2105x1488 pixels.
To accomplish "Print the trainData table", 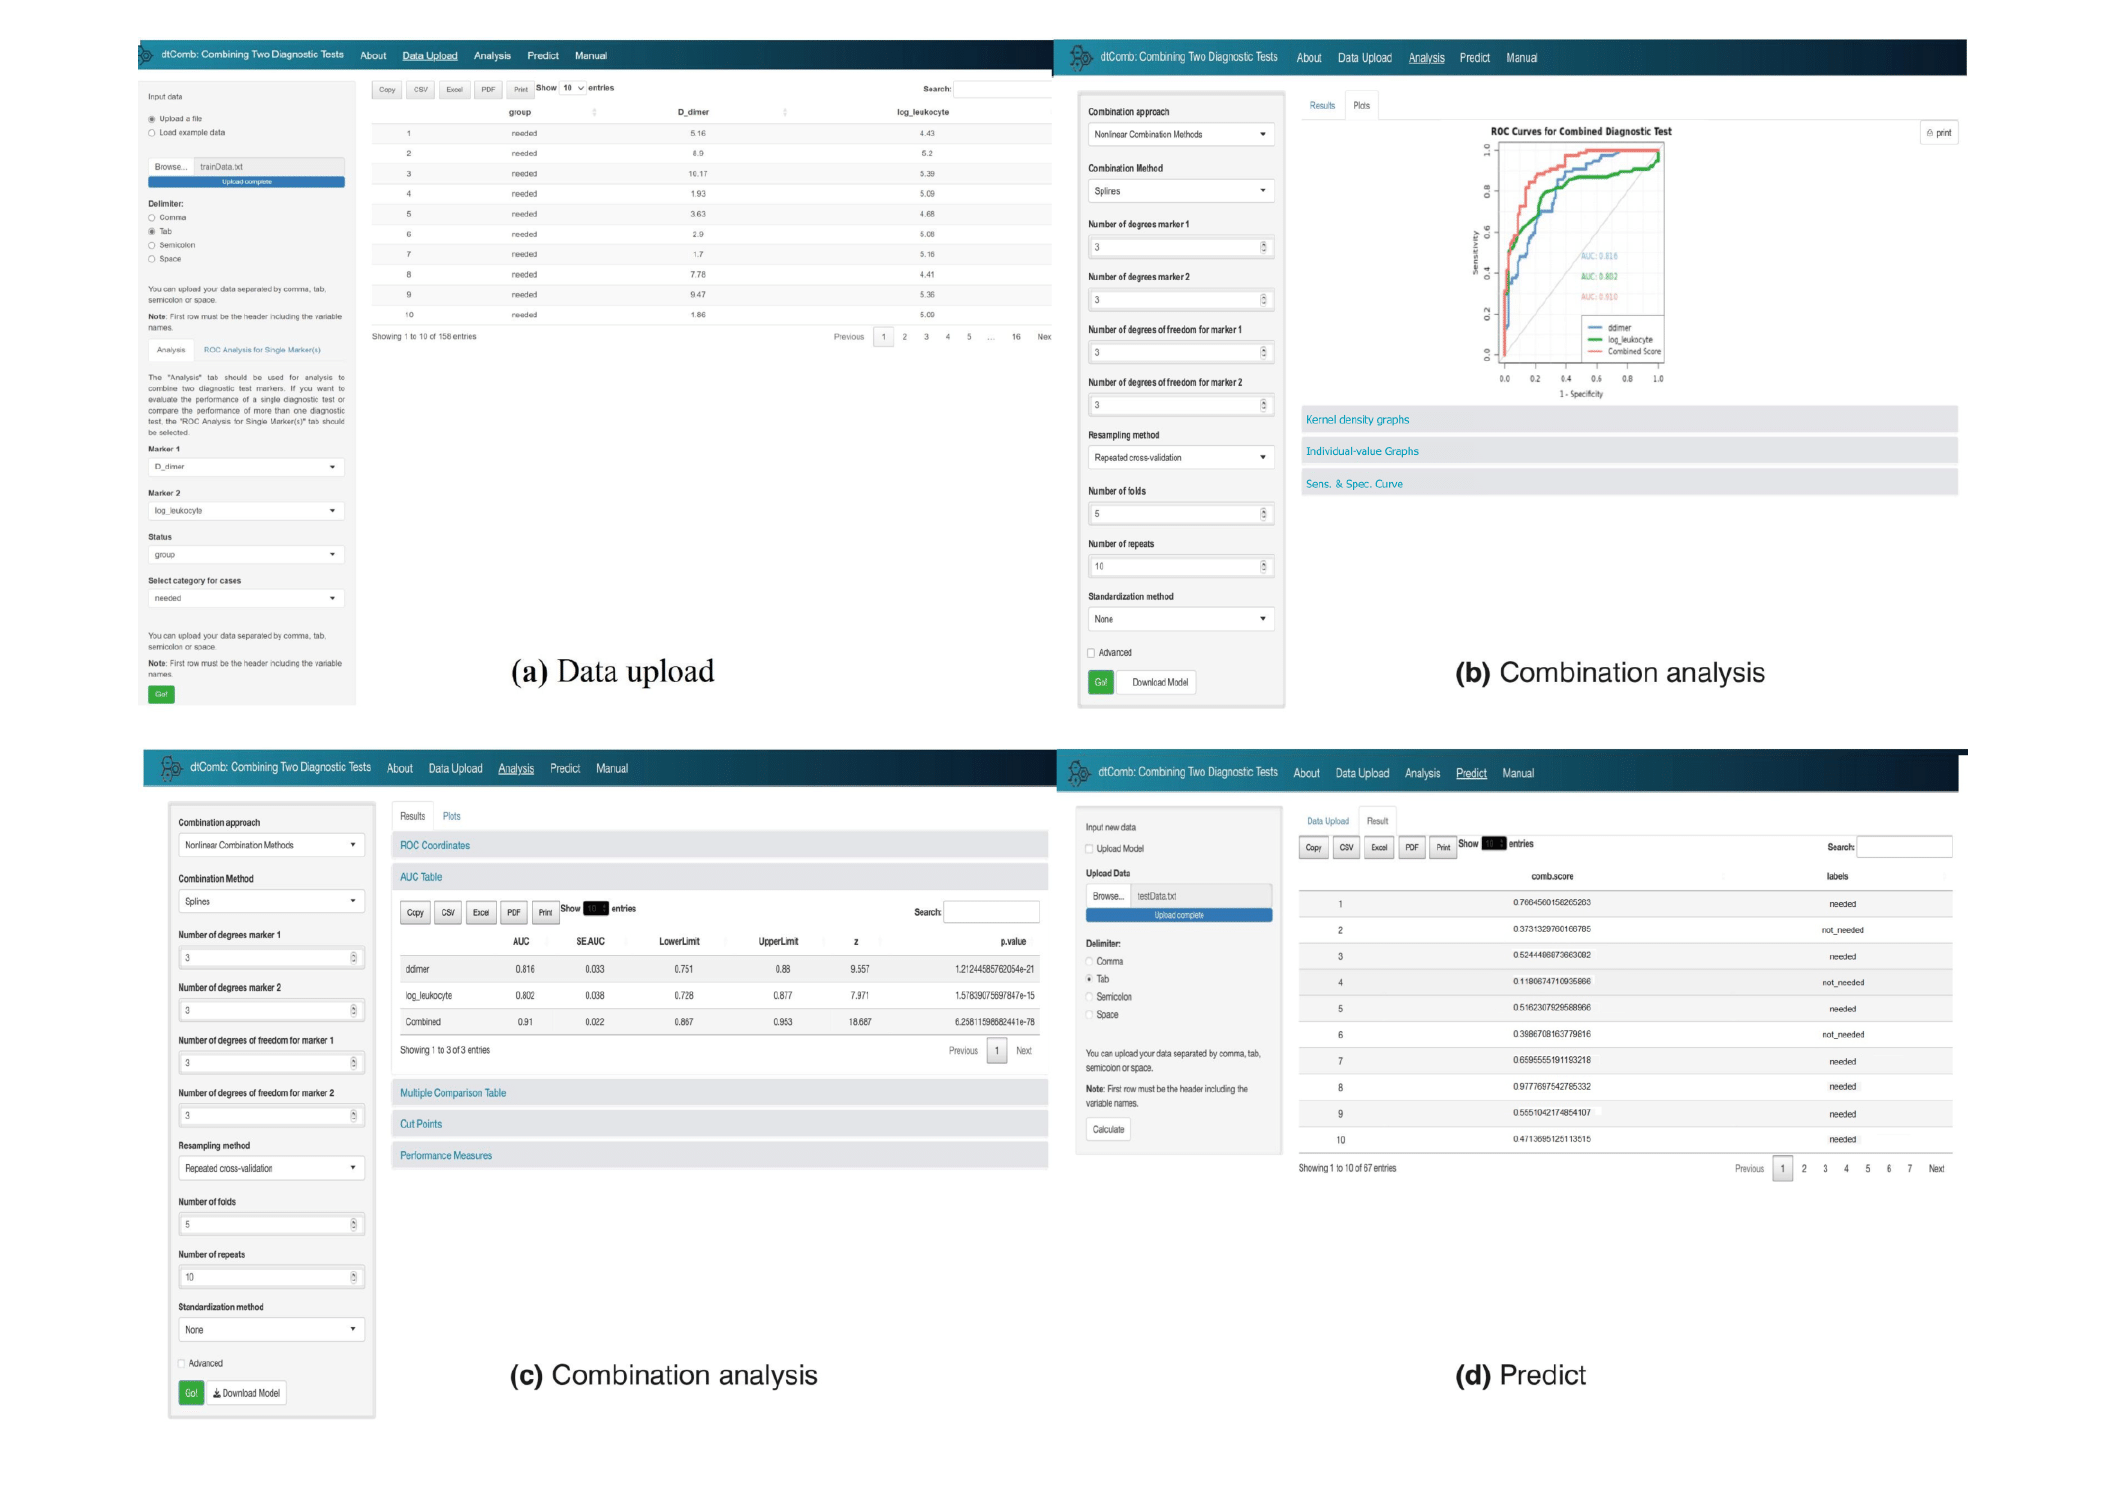I will [x=520, y=89].
